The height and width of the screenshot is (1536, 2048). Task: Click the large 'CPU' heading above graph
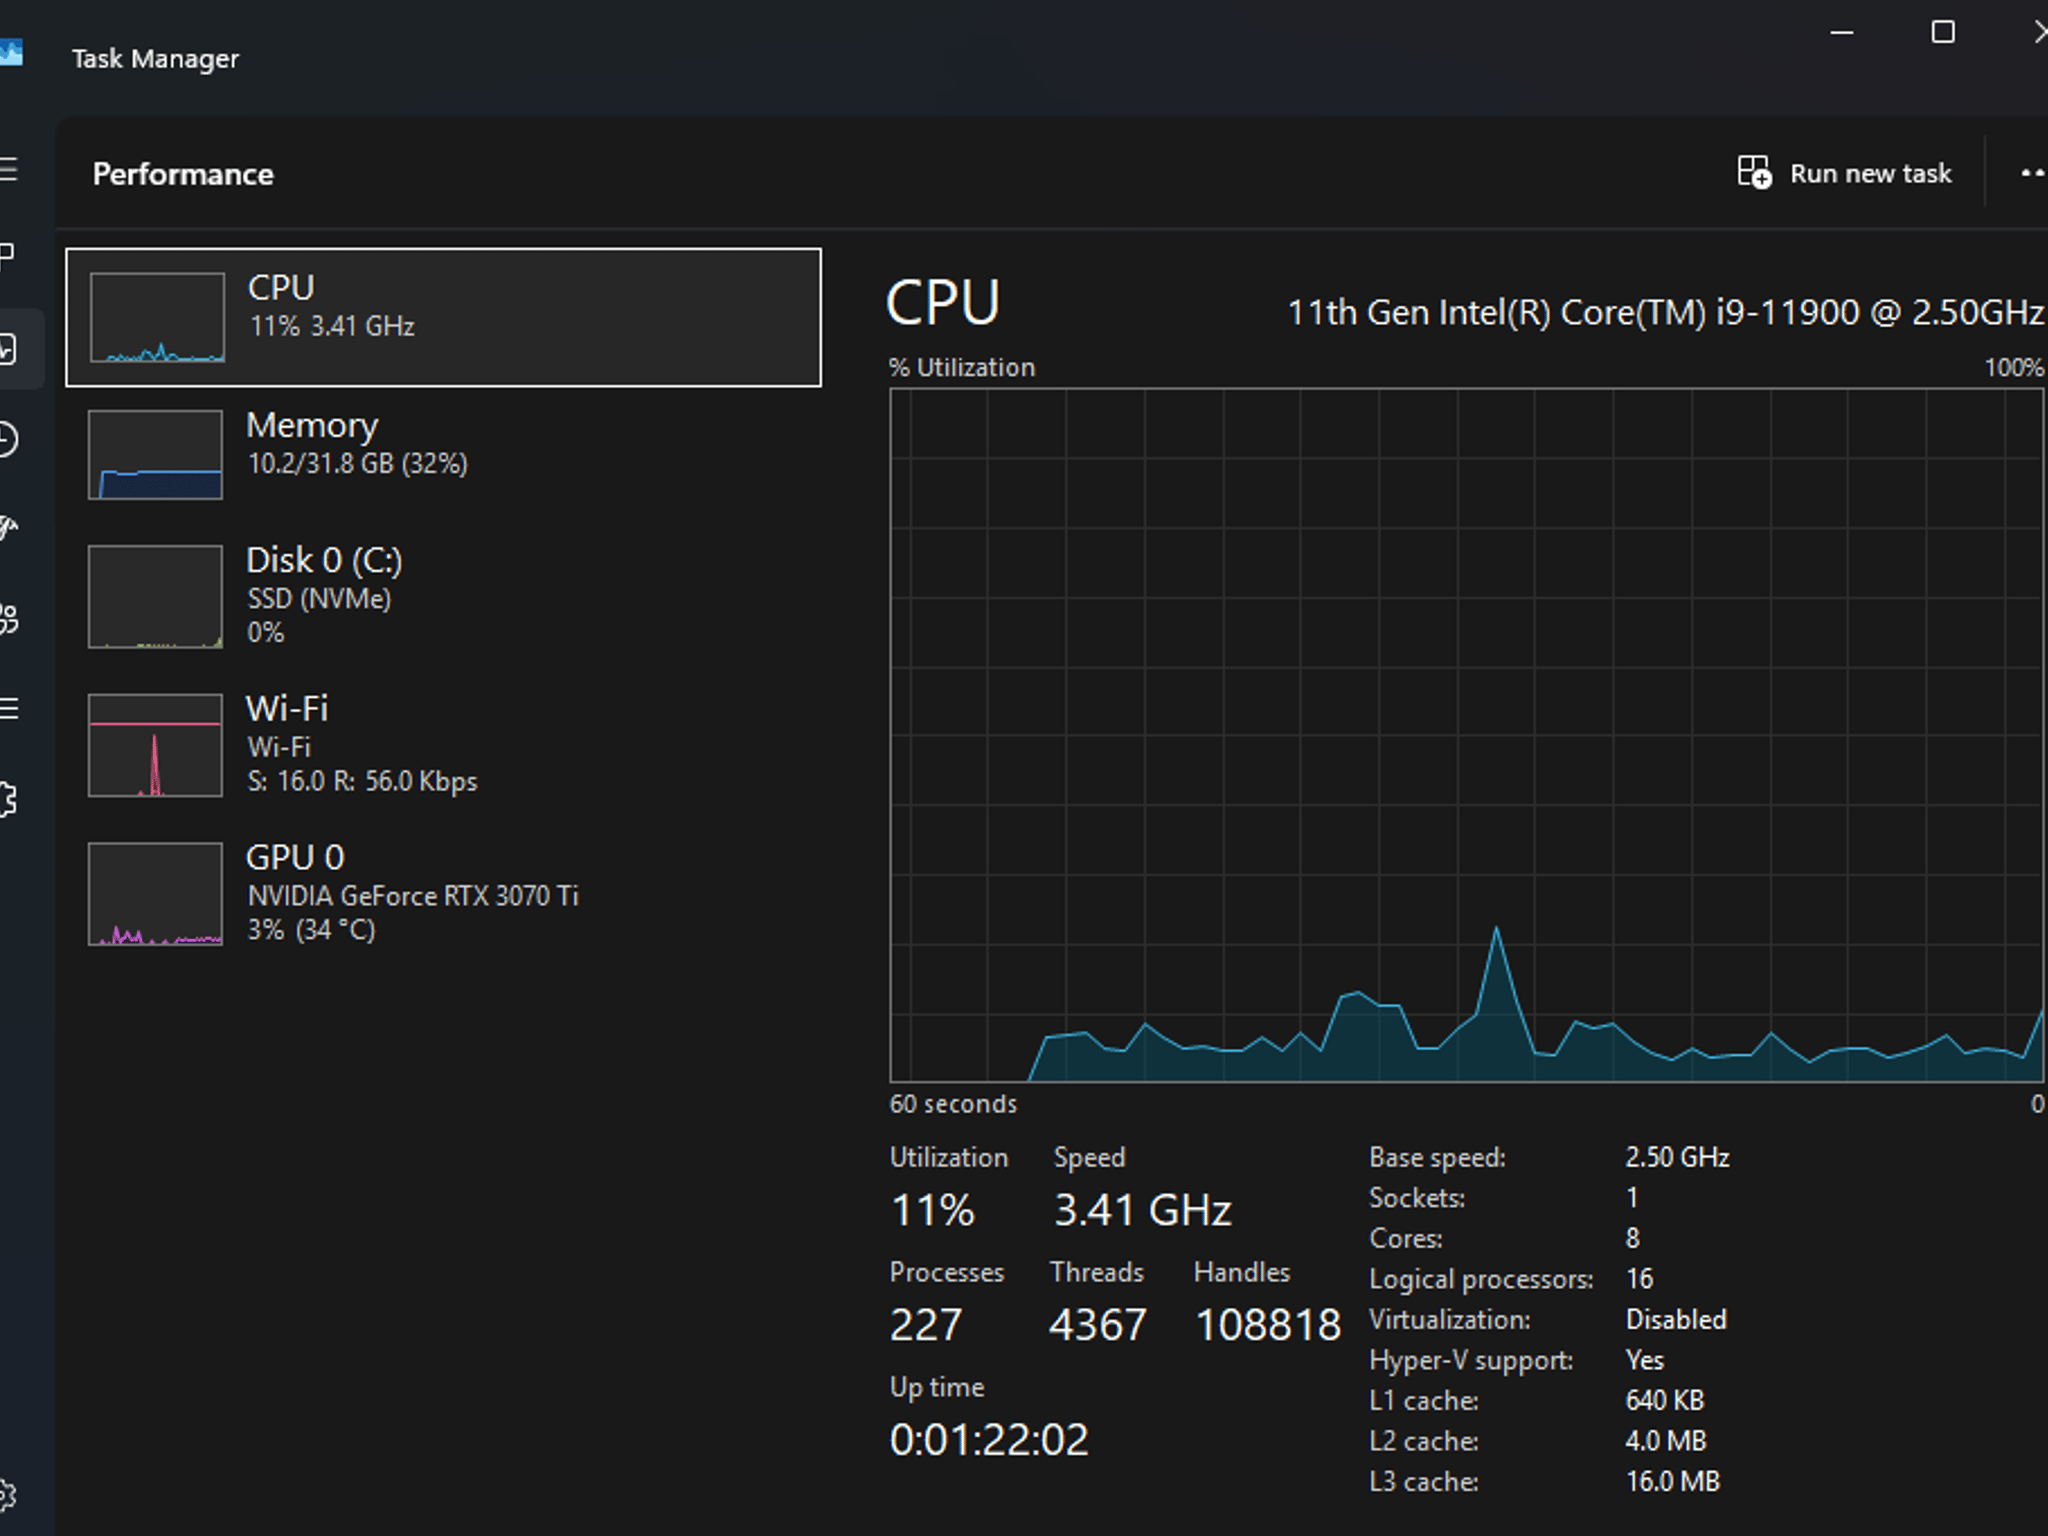point(942,302)
